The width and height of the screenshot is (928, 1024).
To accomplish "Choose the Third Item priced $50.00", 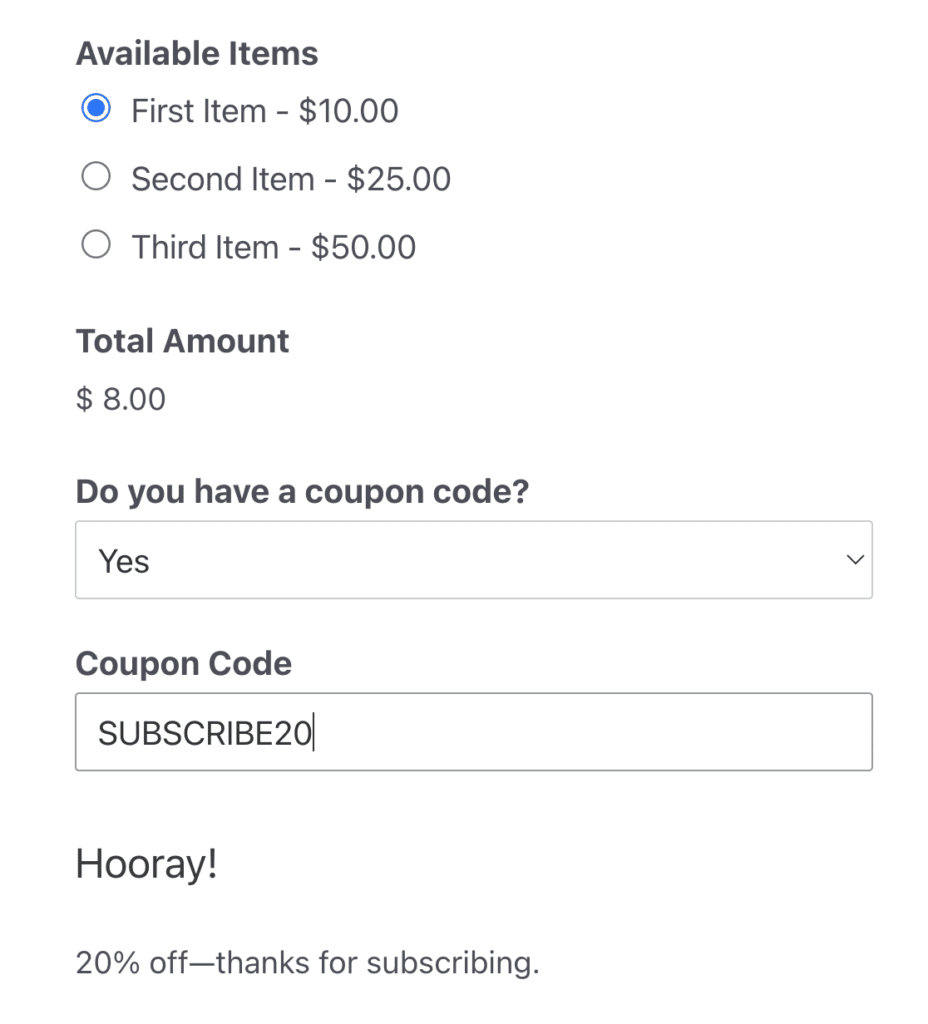I will (x=95, y=244).
